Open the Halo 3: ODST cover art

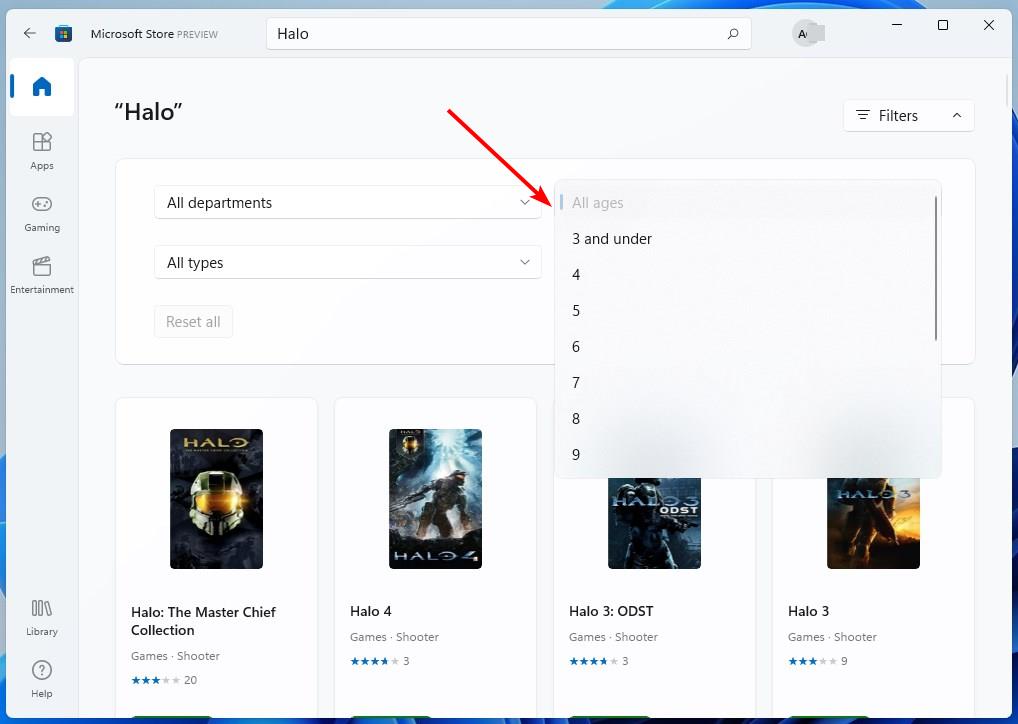(x=654, y=523)
